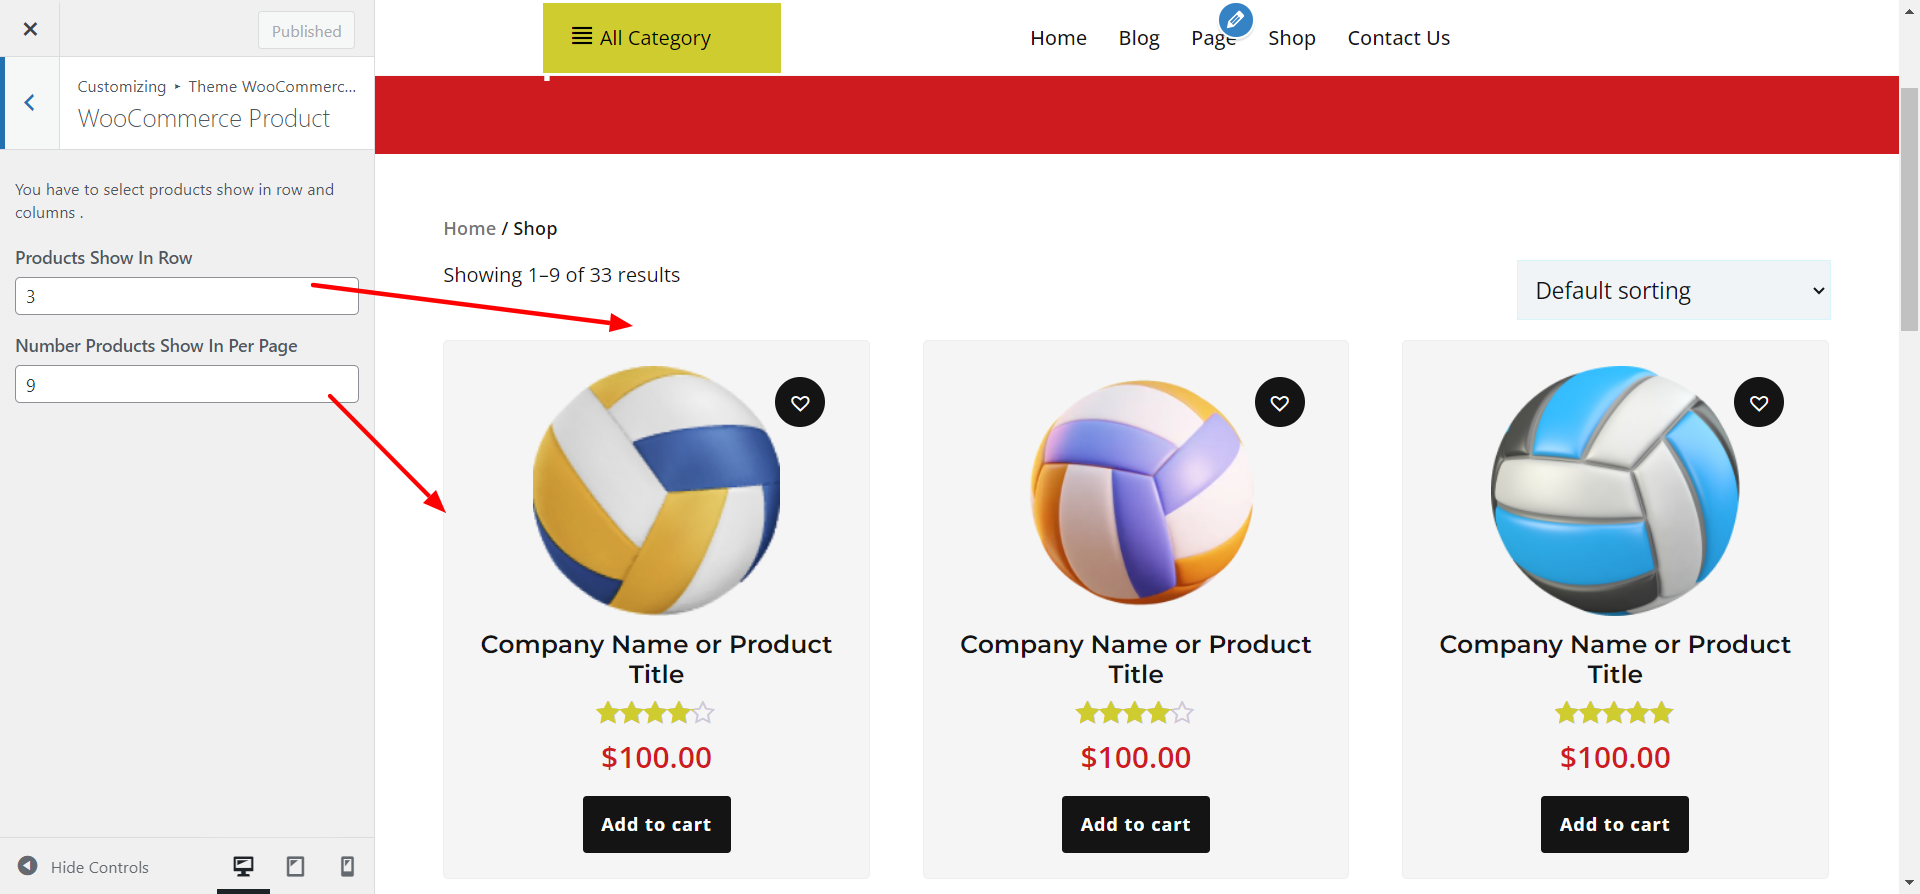Go to Contact Us menu item
The image size is (1920, 894).
[x=1398, y=38]
